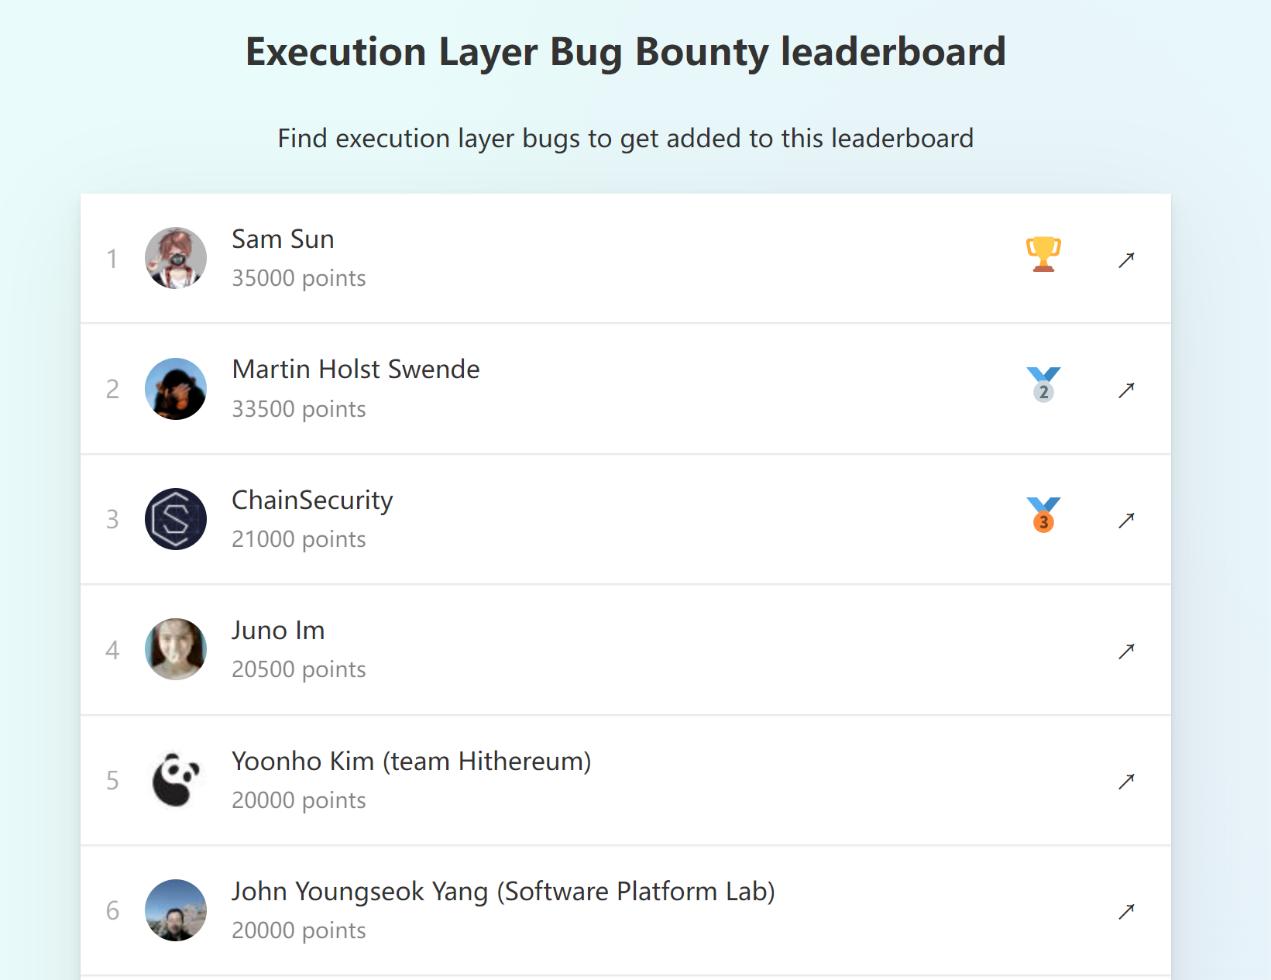
Task: Open John Youngseok Yang's external link arrow
Action: 1126,911
